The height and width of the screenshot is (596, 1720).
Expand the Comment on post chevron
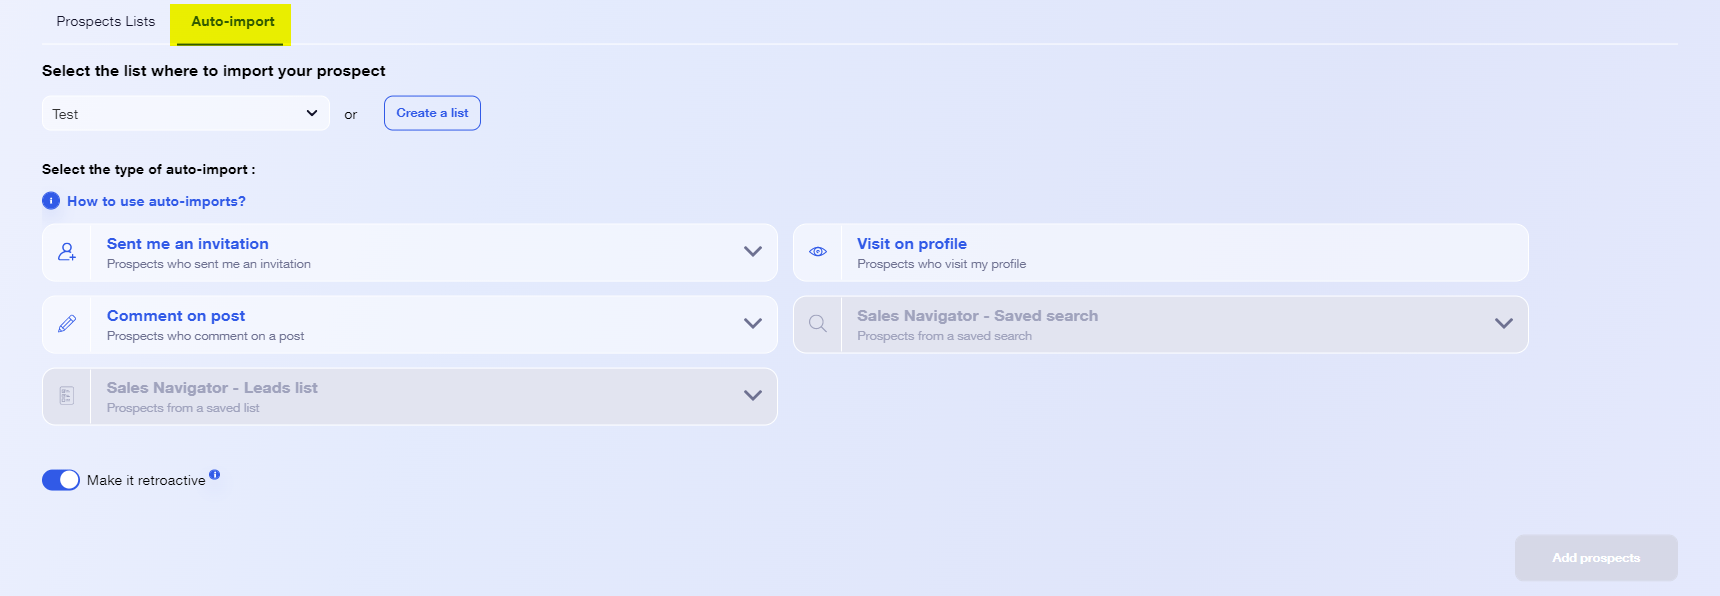pos(753,324)
